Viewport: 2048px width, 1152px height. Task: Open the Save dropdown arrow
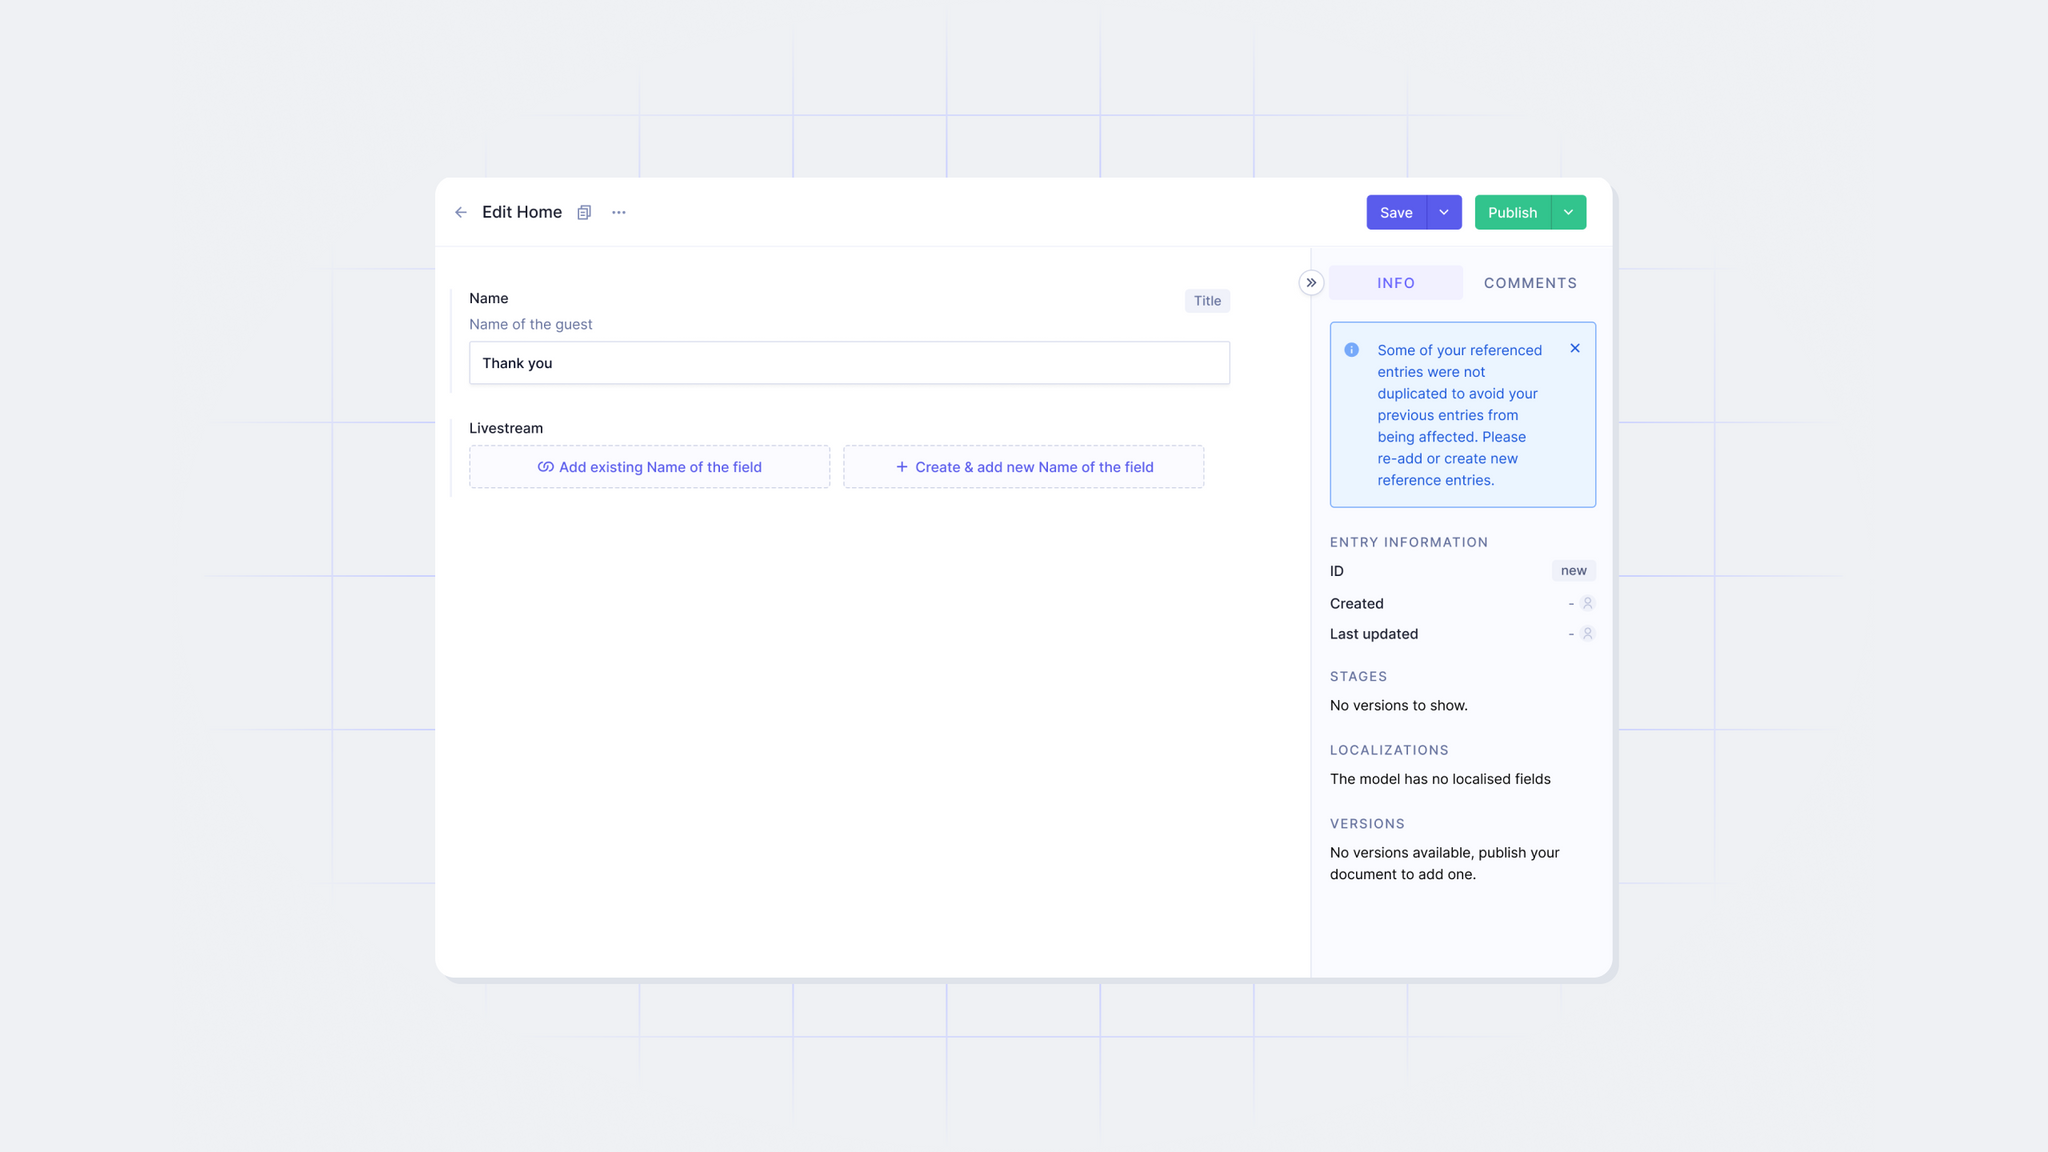pos(1444,212)
